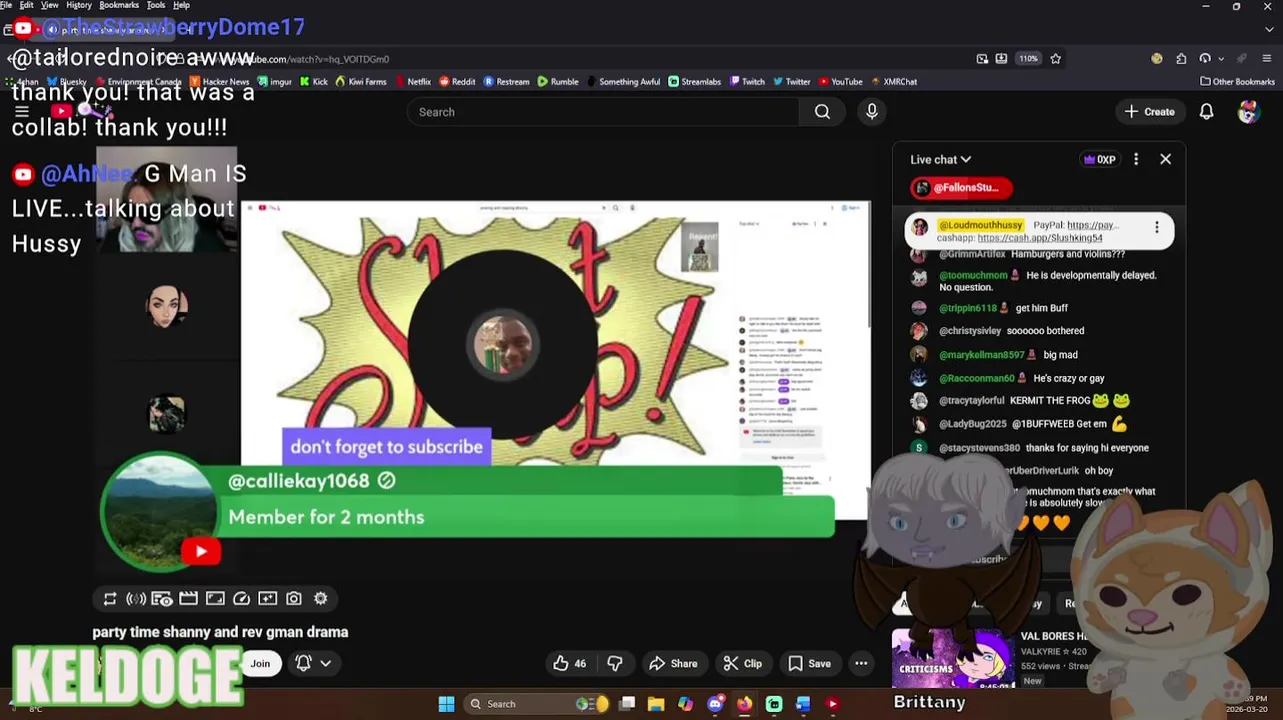The width and height of the screenshot is (1283, 720).
Task: Click the clapperboard cinema mode icon
Action: (x=188, y=598)
